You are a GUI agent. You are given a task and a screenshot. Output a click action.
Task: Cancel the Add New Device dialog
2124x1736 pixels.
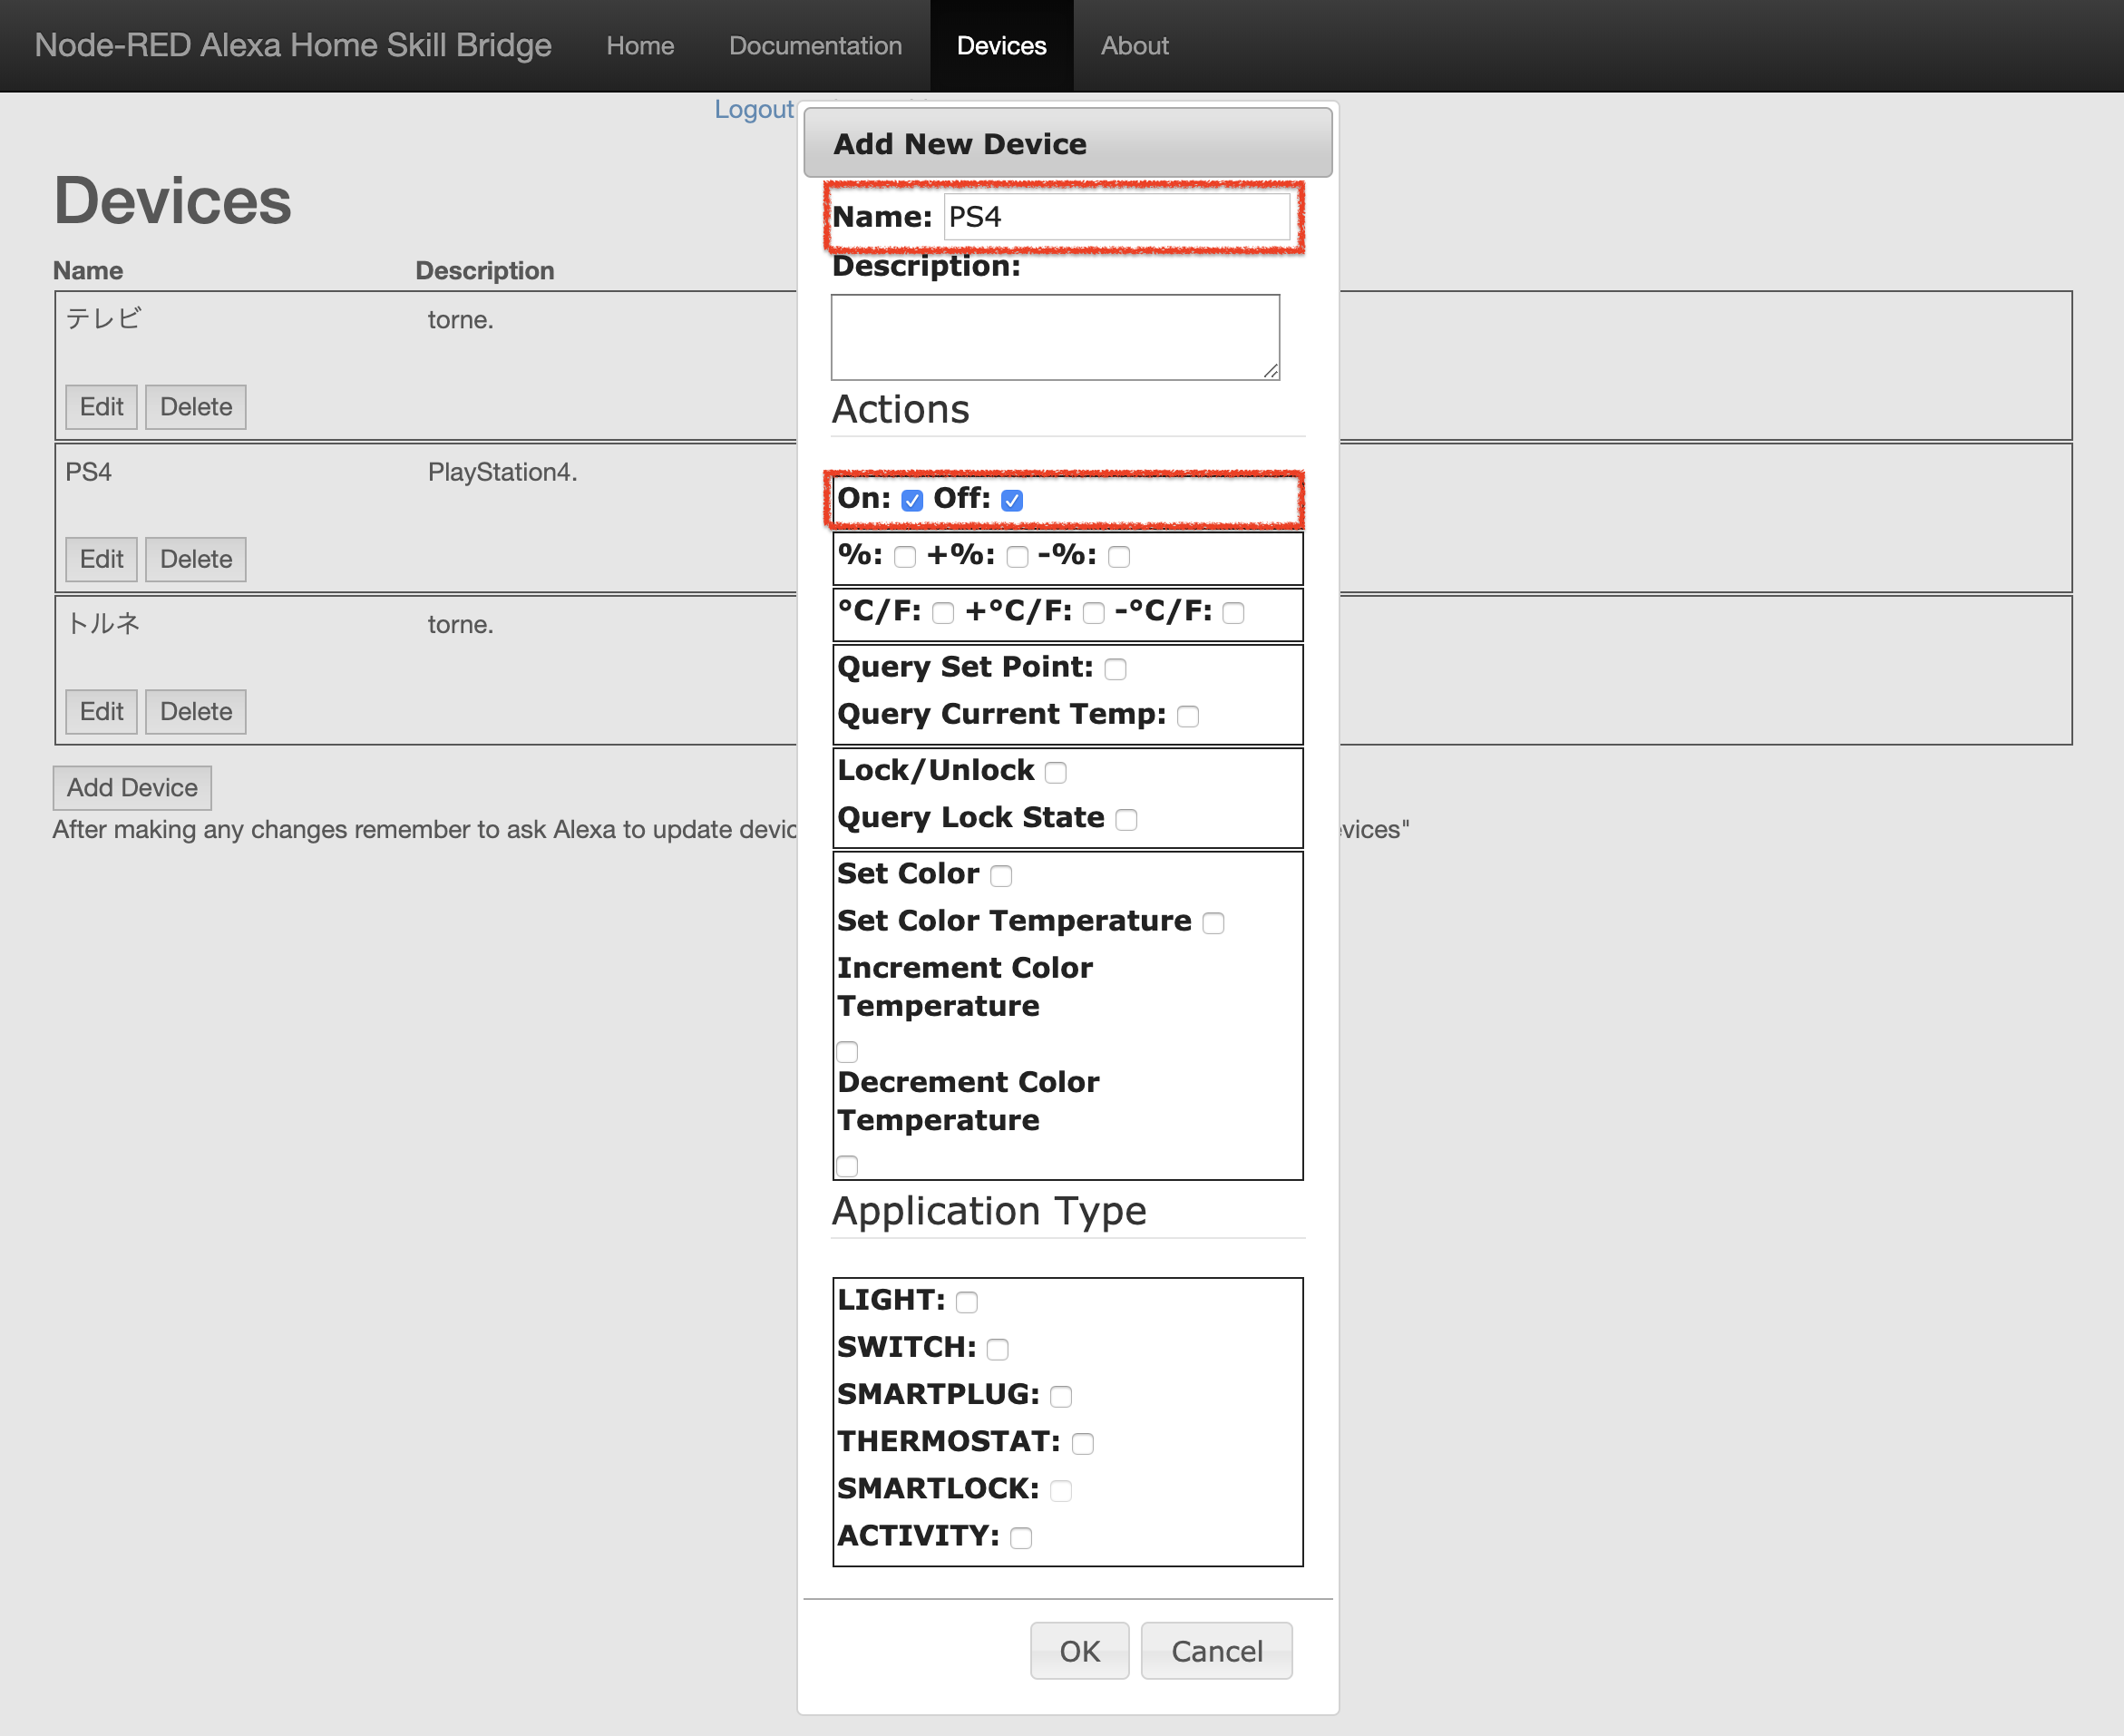1216,1651
